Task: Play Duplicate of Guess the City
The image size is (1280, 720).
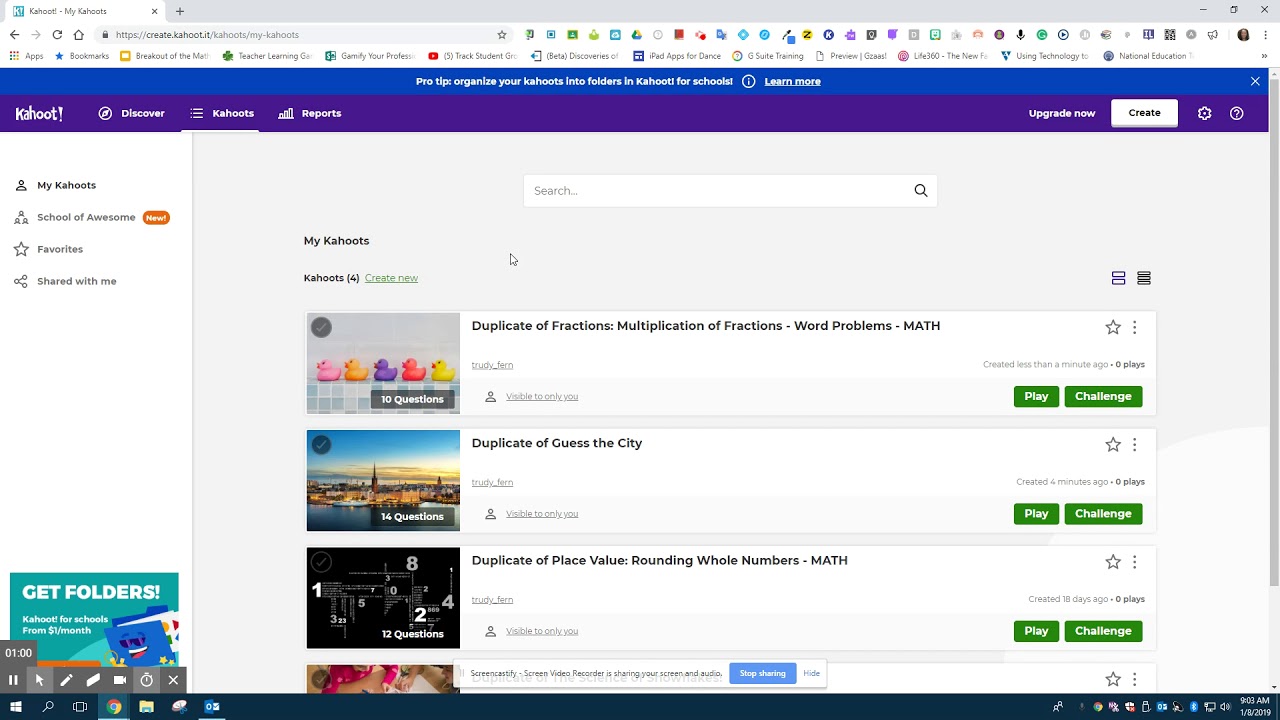Action: pos(1036,514)
